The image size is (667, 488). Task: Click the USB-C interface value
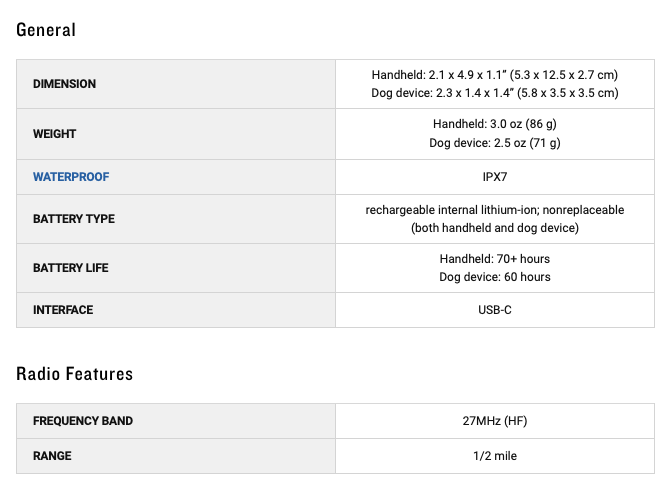click(x=494, y=310)
